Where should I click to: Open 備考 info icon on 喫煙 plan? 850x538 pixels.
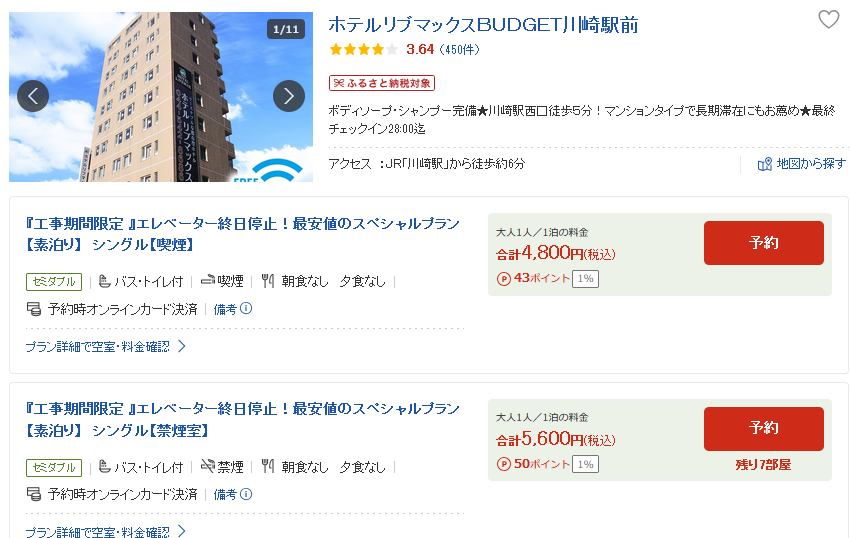pos(246,309)
